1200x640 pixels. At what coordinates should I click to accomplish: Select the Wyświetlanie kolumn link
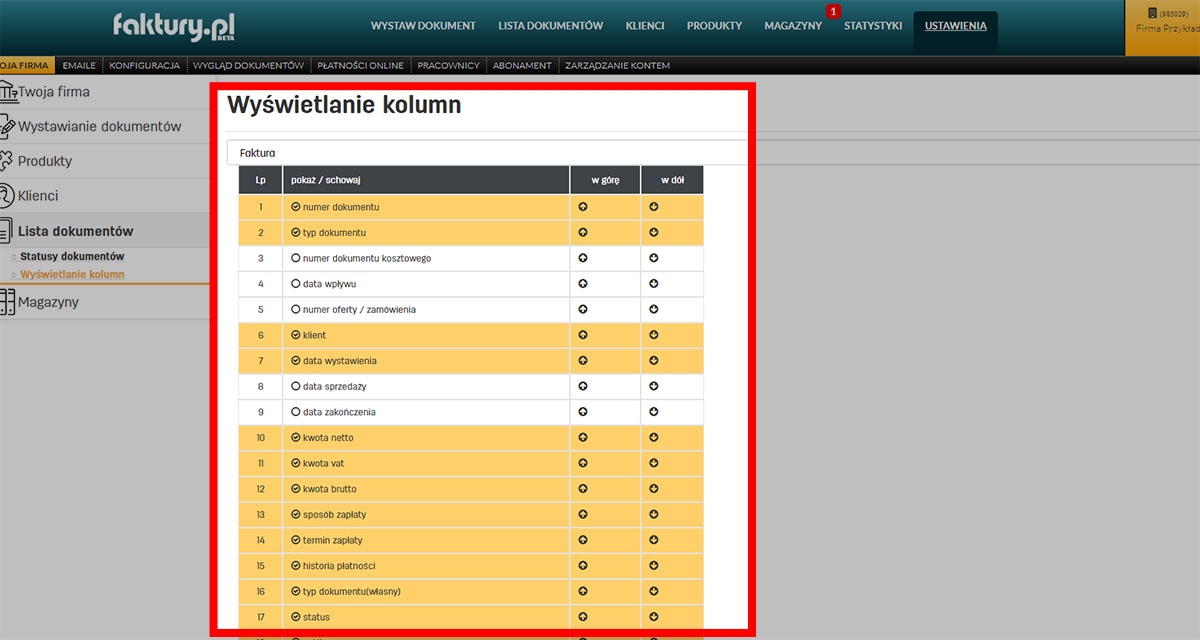pyautogui.click(x=70, y=274)
